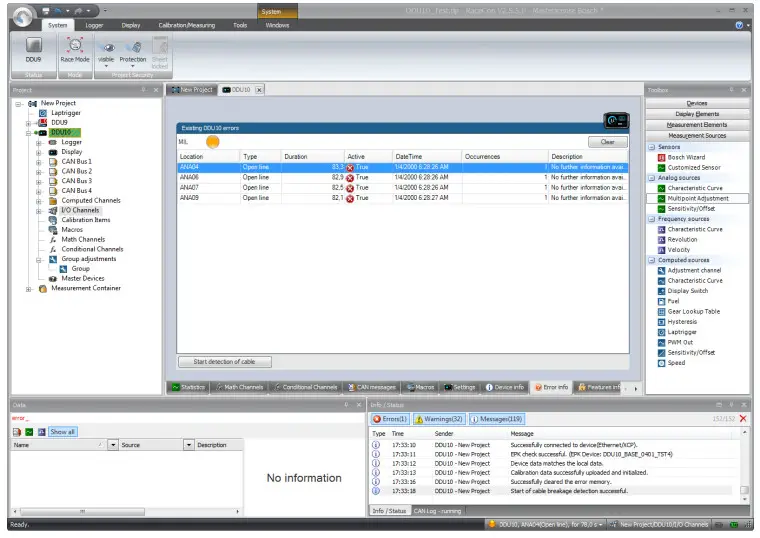Click Data panel horizontal scrollbar
This screenshot has height=538, width=760.
[82, 512]
